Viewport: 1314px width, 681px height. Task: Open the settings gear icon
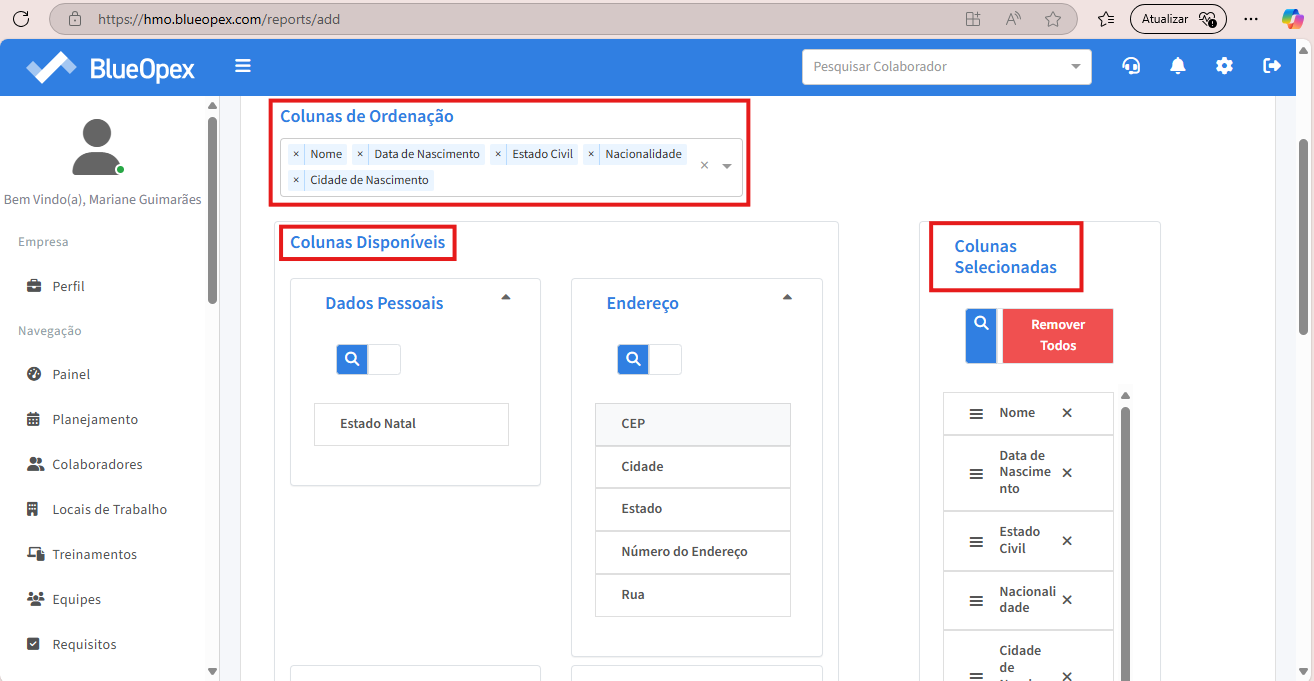(1224, 66)
